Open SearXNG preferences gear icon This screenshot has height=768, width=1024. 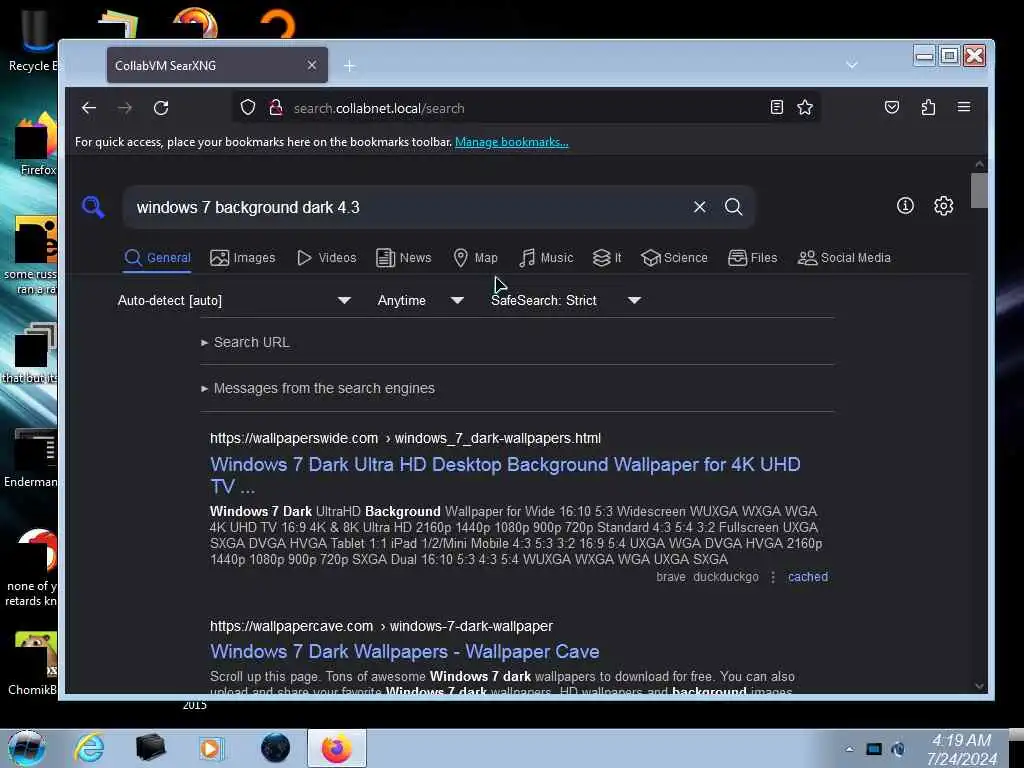pyautogui.click(x=944, y=206)
